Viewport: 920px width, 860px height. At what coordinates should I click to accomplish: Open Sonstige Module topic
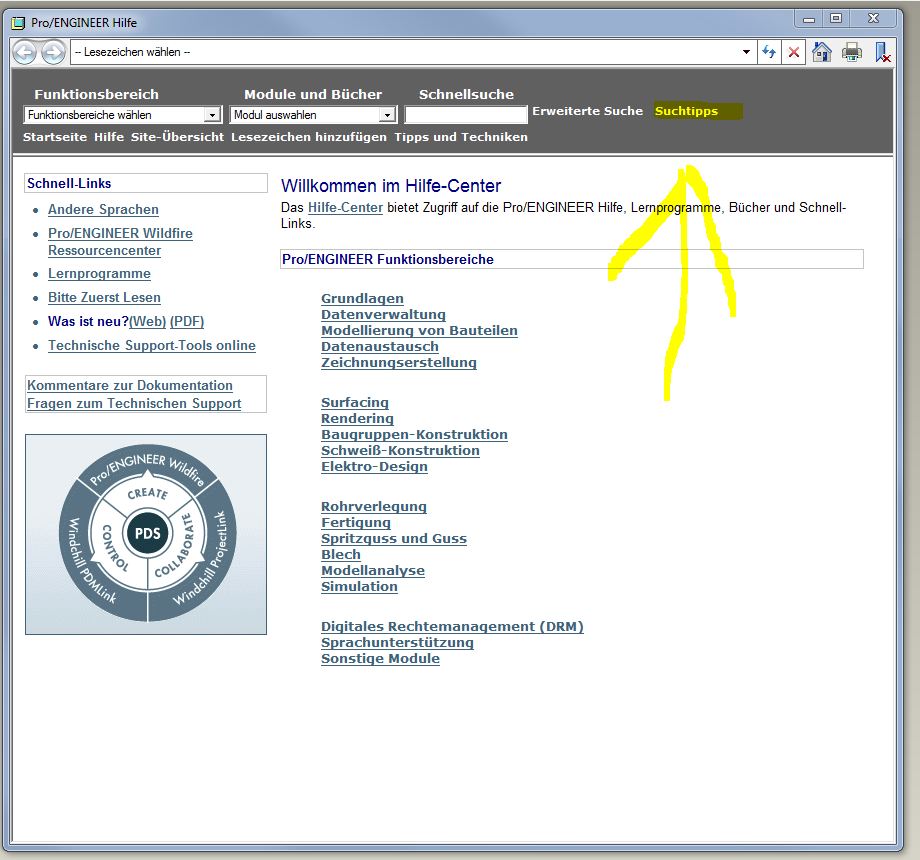point(380,659)
